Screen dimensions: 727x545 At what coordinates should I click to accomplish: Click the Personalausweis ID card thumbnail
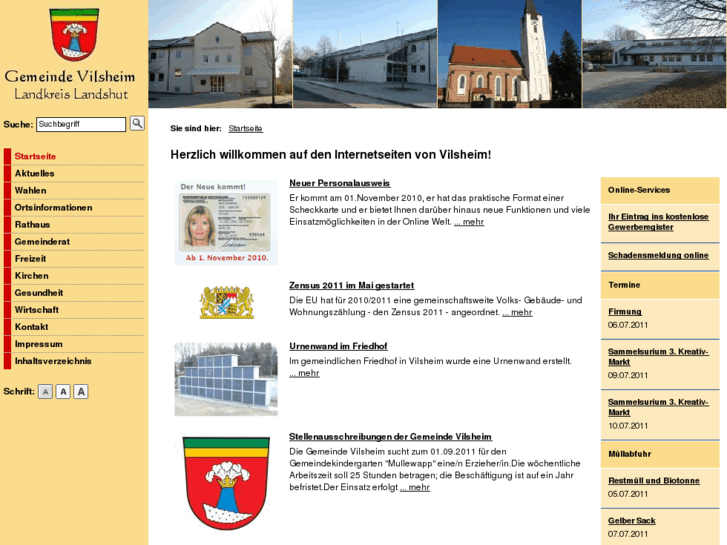226,223
